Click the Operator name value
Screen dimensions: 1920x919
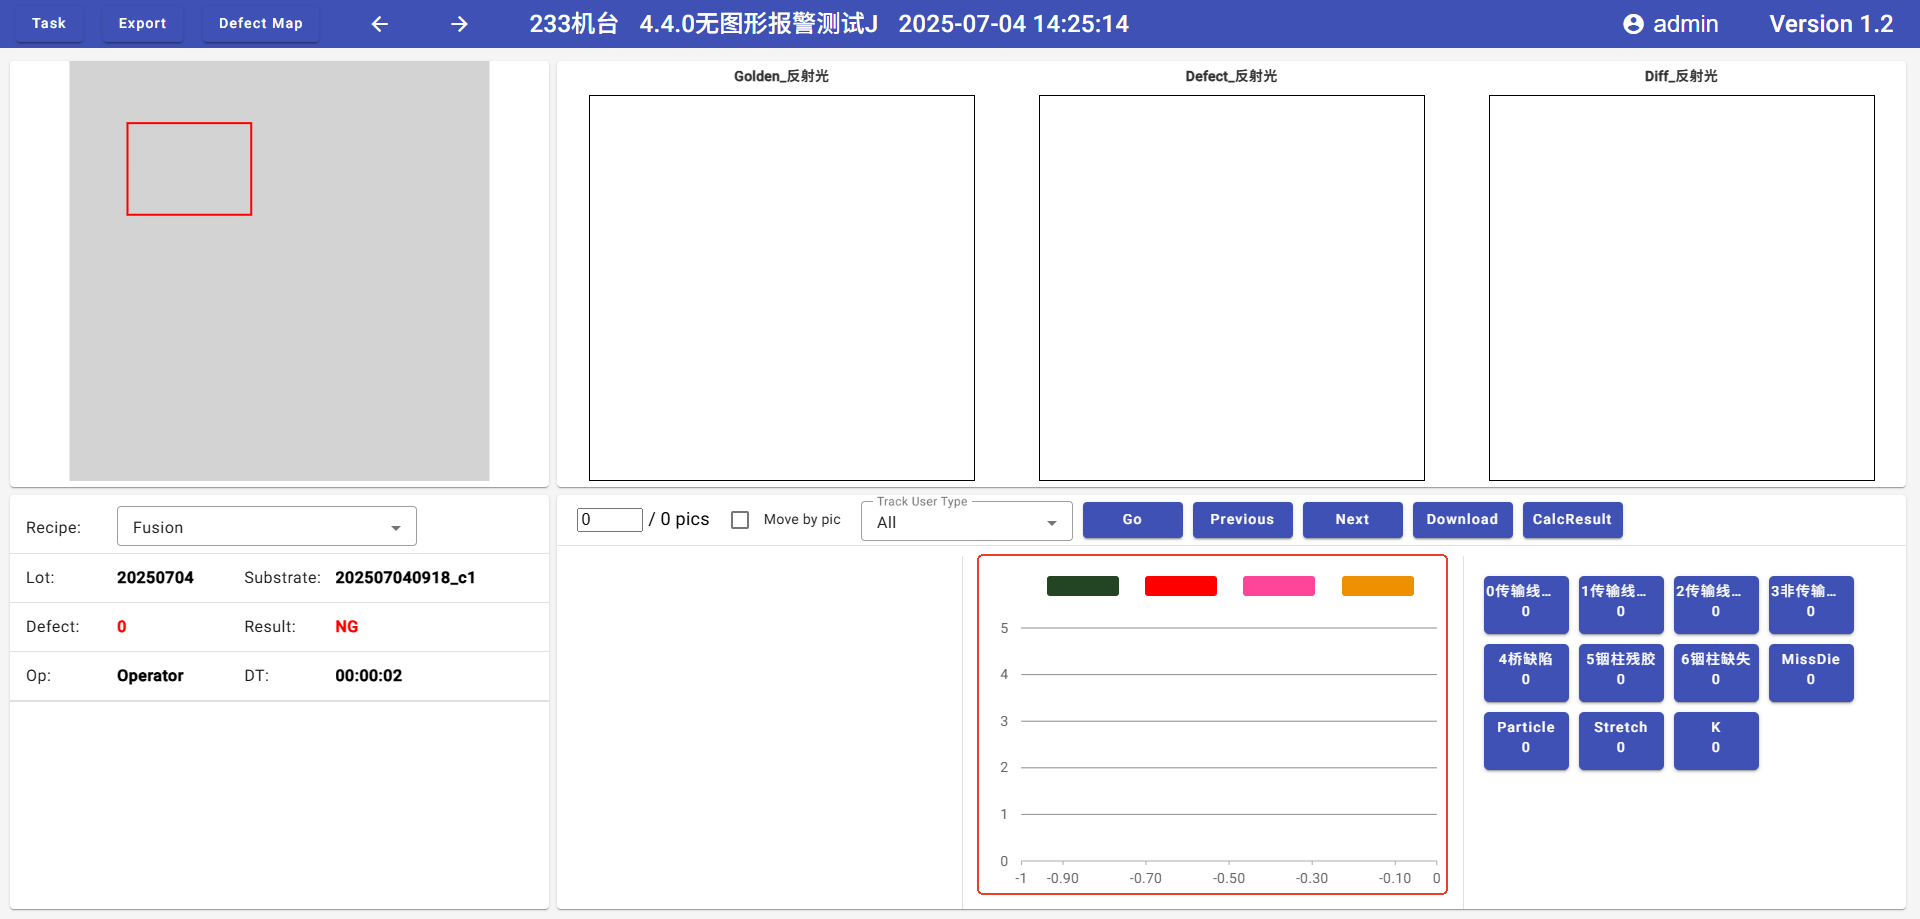(x=150, y=676)
